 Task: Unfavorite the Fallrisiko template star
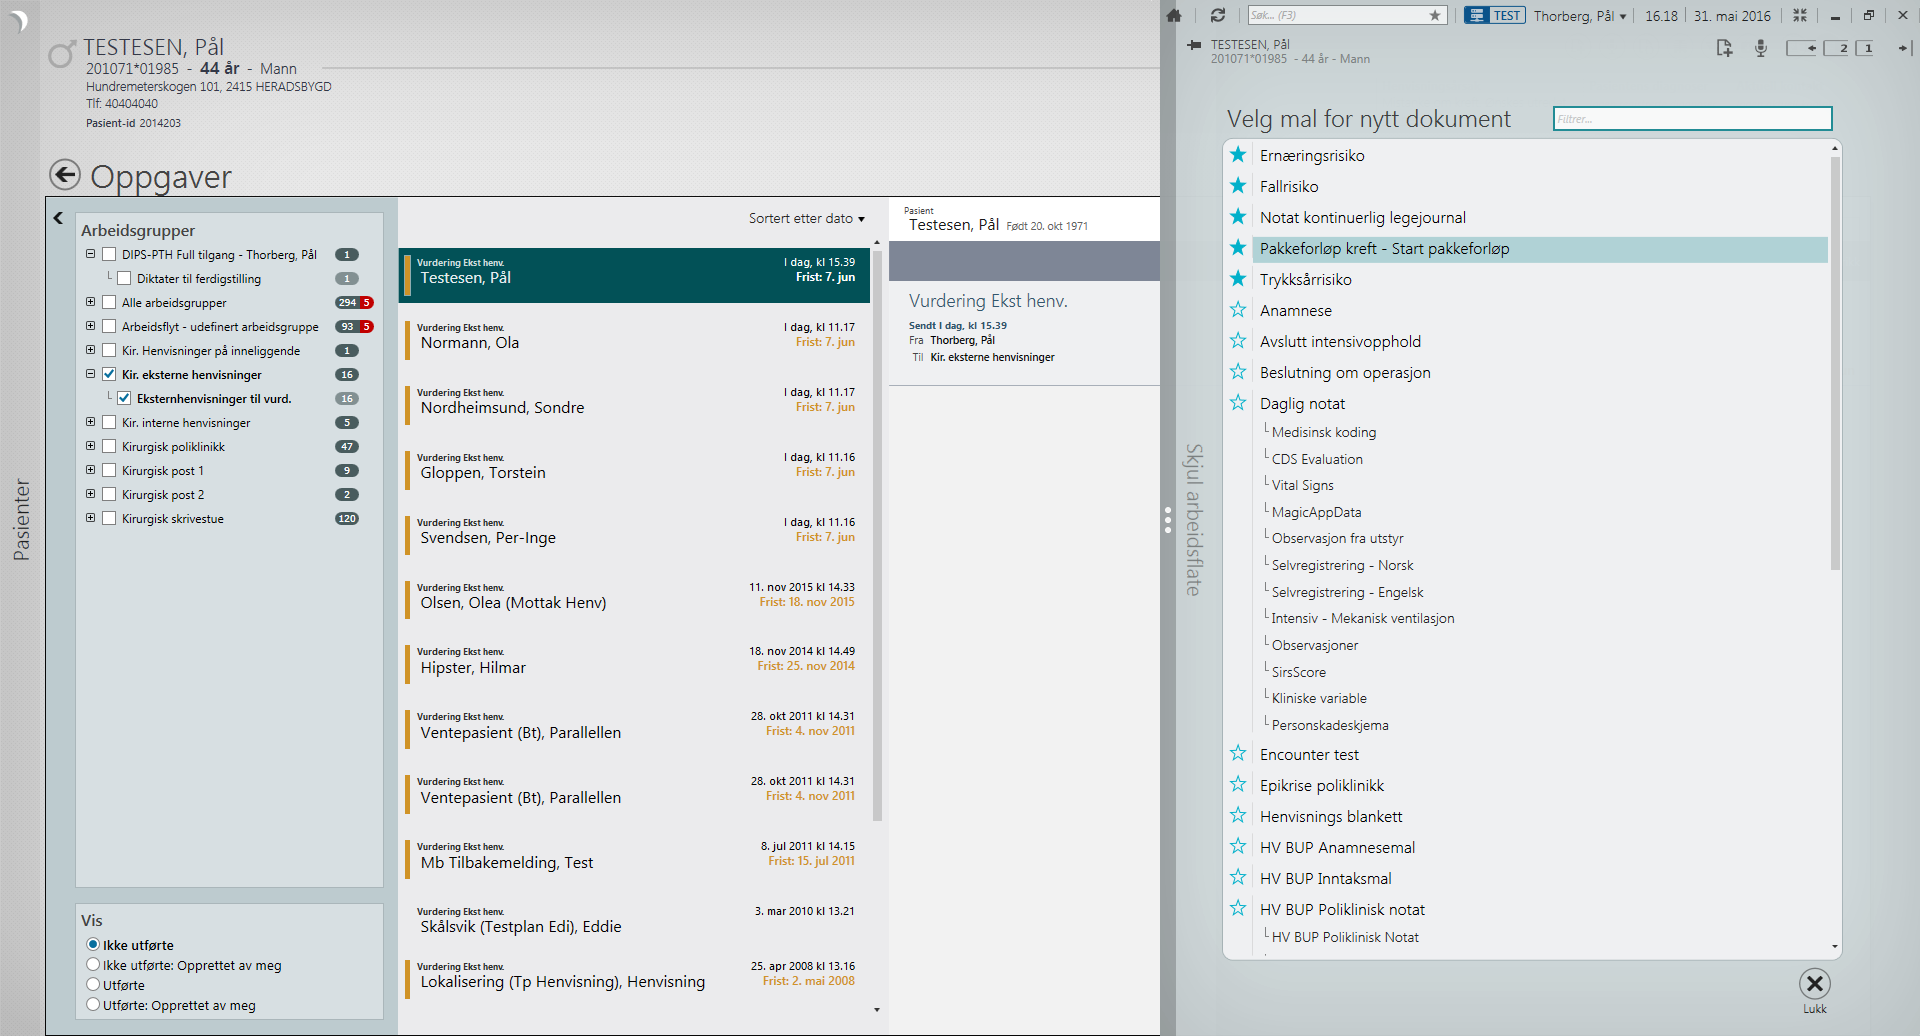click(1238, 186)
